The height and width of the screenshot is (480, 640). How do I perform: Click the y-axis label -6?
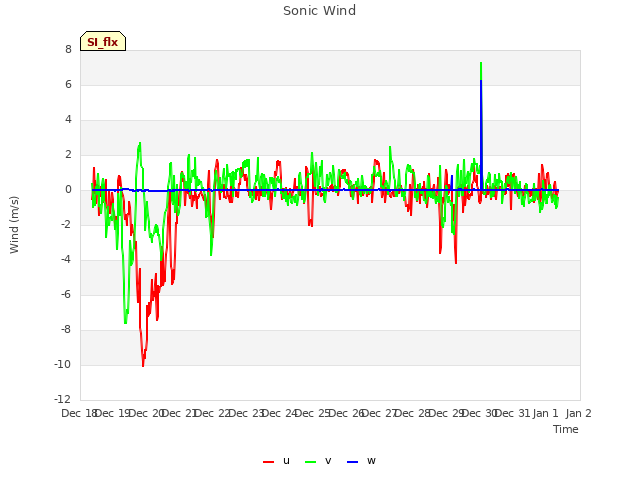65,294
